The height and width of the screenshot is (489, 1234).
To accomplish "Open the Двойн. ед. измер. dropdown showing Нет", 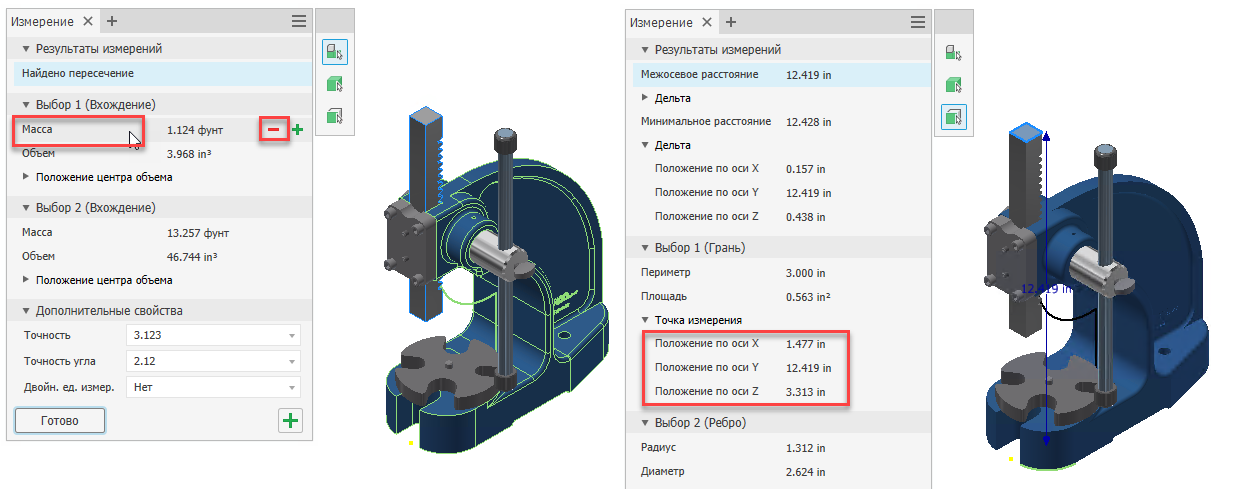I will click(213, 387).
